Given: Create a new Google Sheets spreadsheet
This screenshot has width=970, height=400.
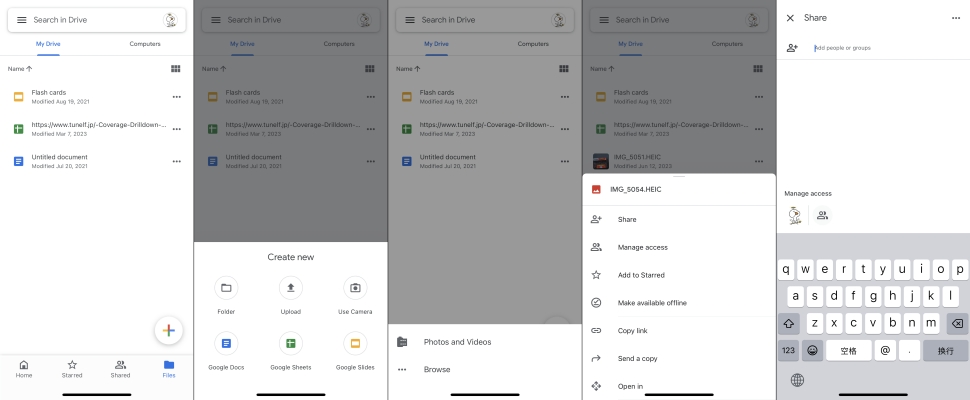Looking at the screenshot, I should click(x=291, y=351).
